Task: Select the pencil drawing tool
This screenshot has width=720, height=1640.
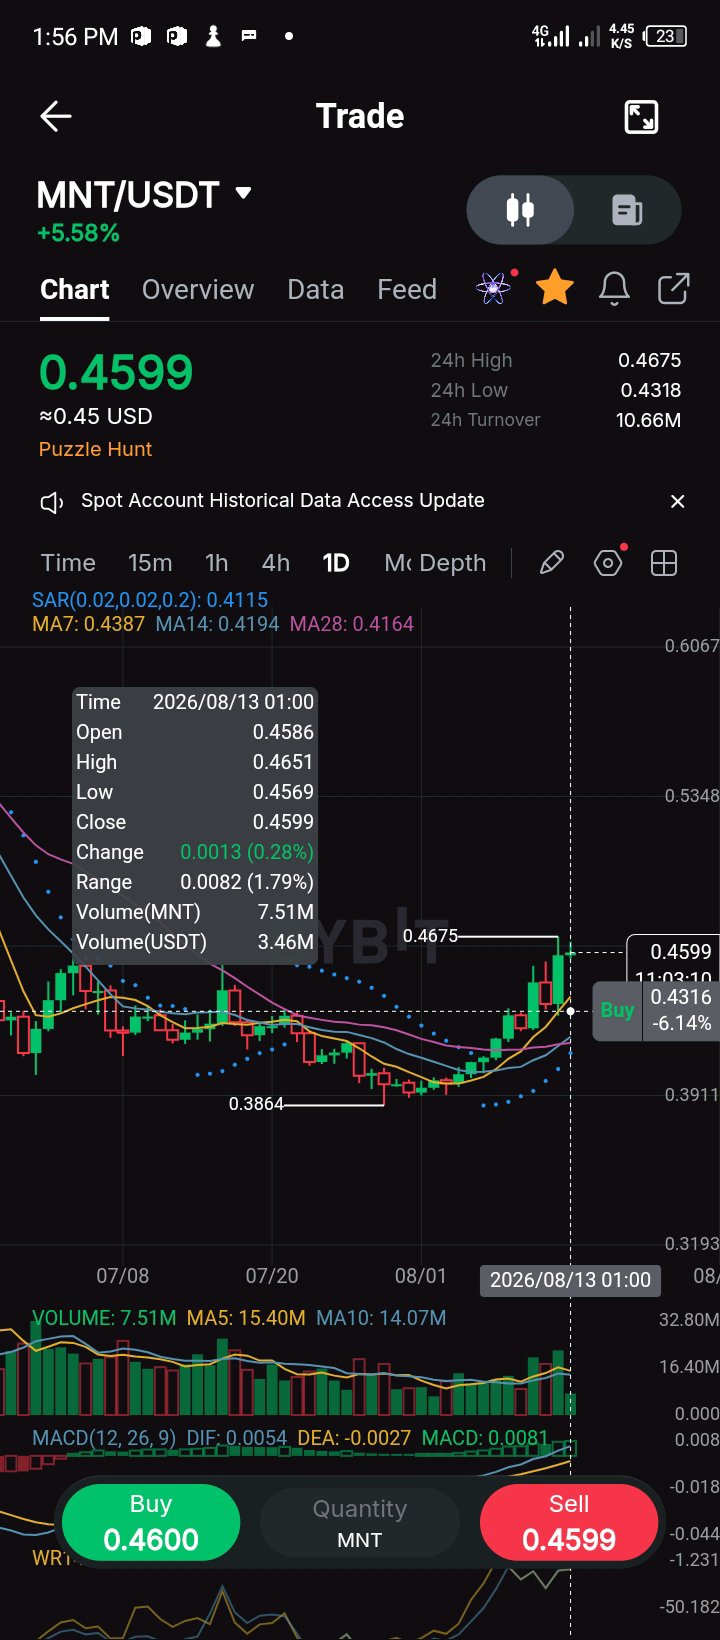Action: (x=551, y=563)
